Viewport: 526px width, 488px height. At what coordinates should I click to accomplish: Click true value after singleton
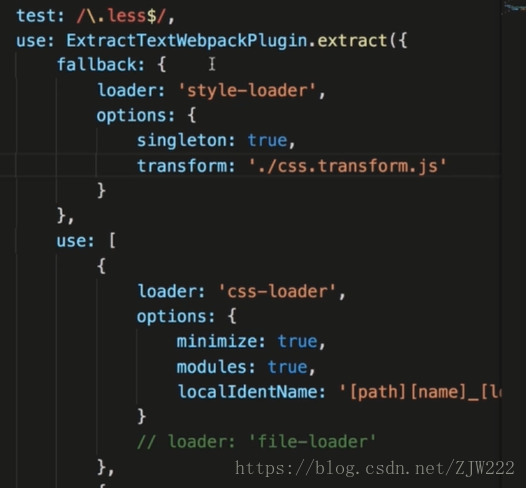coord(267,141)
